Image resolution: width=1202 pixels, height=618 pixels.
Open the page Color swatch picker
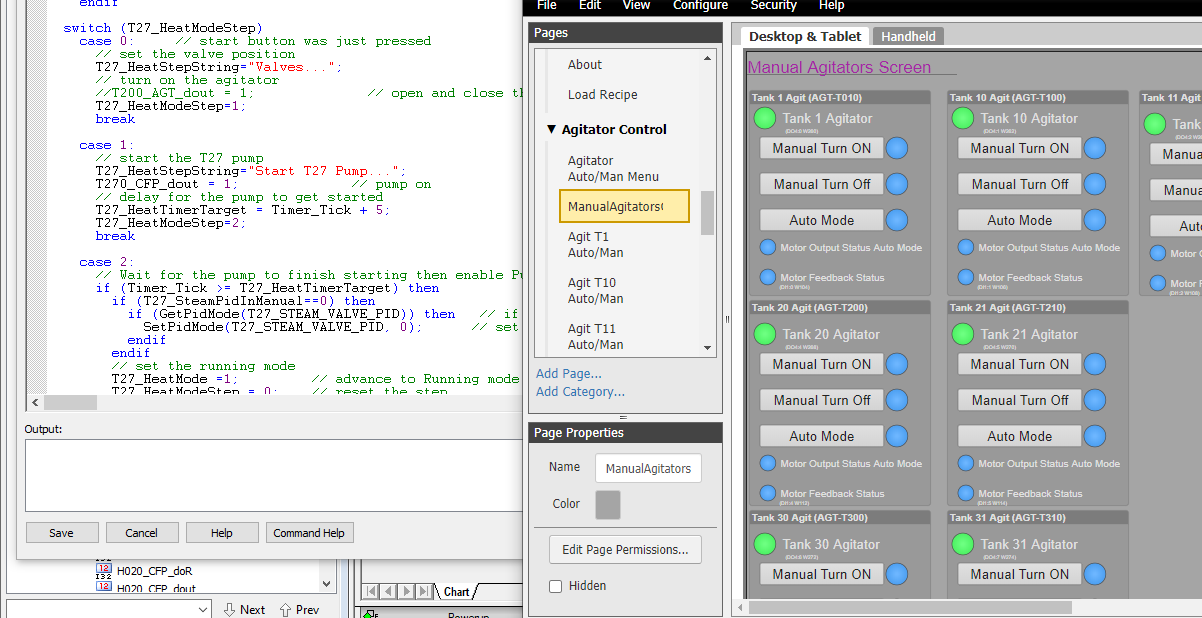point(607,504)
